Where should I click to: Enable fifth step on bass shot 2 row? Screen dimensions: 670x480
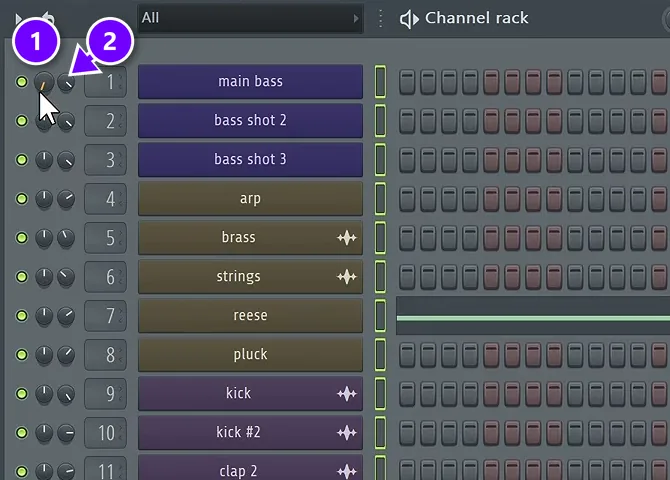[491, 121]
